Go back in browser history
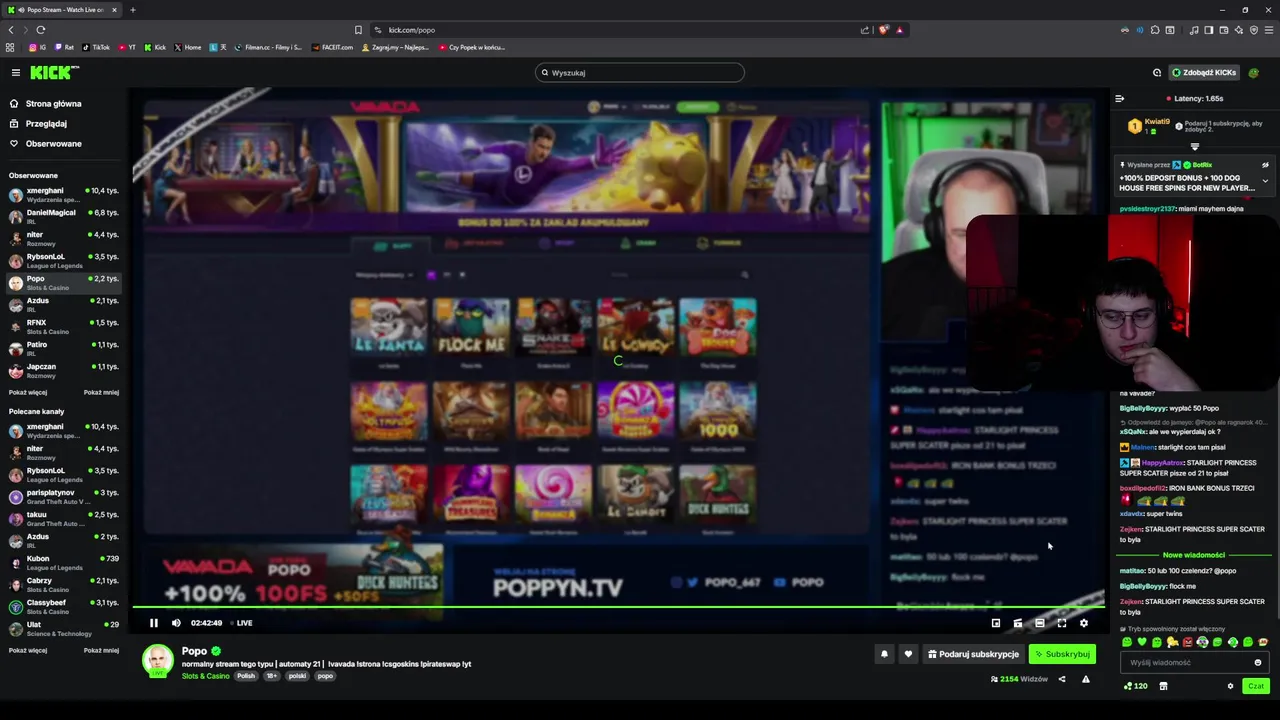The height and width of the screenshot is (720, 1280). [x=11, y=30]
